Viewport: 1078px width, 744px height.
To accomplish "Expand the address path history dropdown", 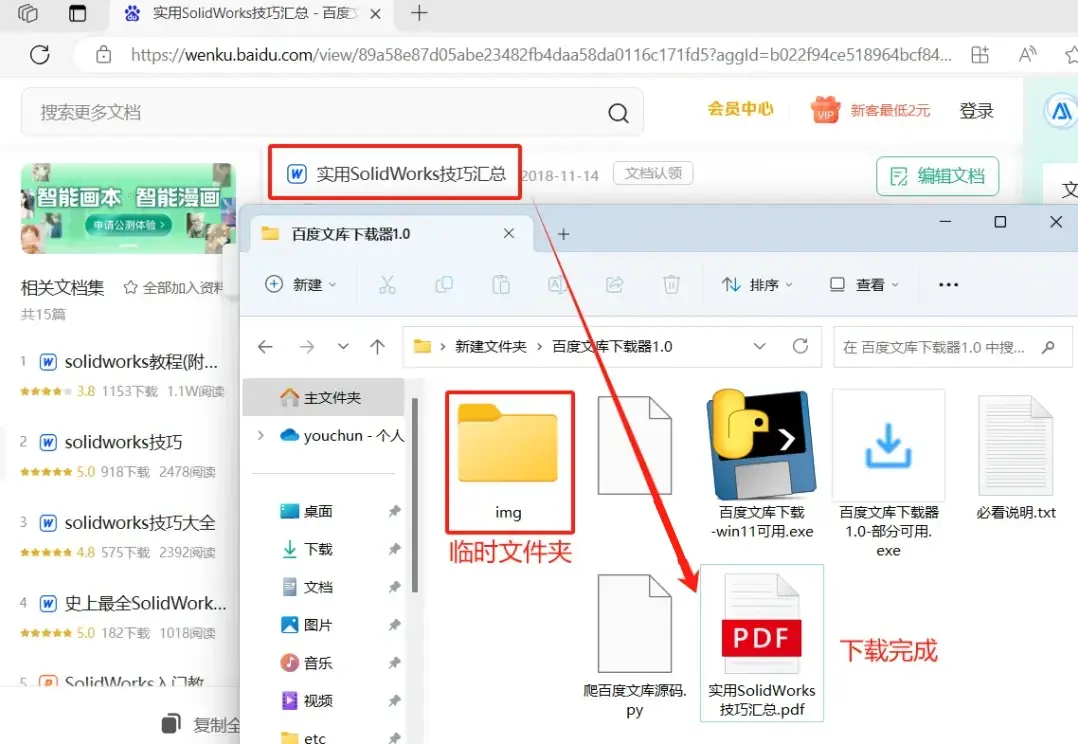I will click(759, 346).
